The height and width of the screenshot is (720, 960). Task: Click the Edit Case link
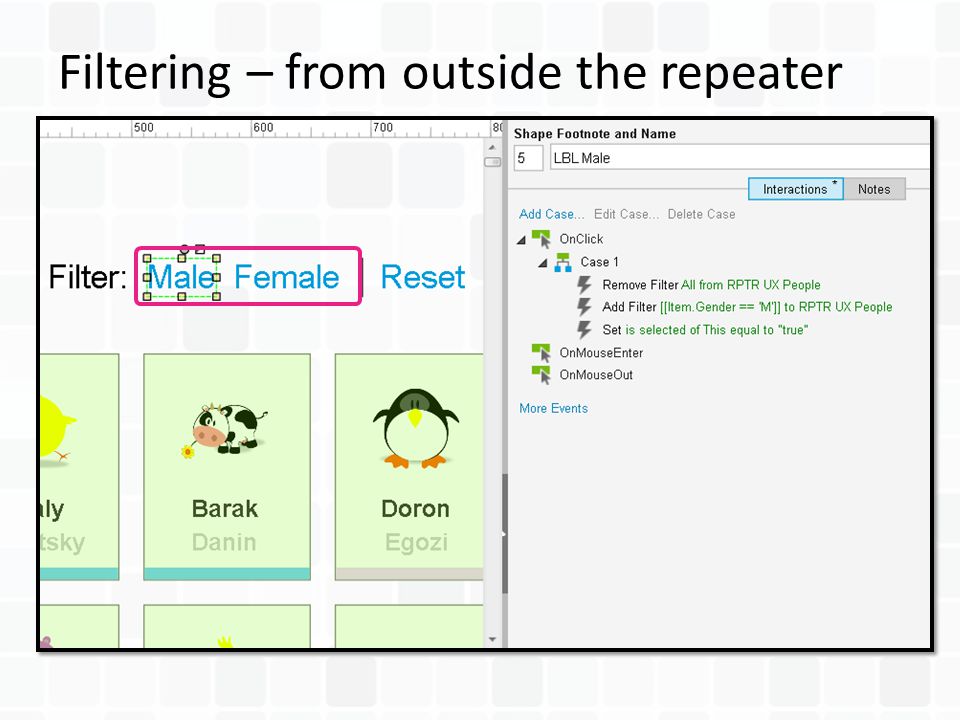pos(626,214)
